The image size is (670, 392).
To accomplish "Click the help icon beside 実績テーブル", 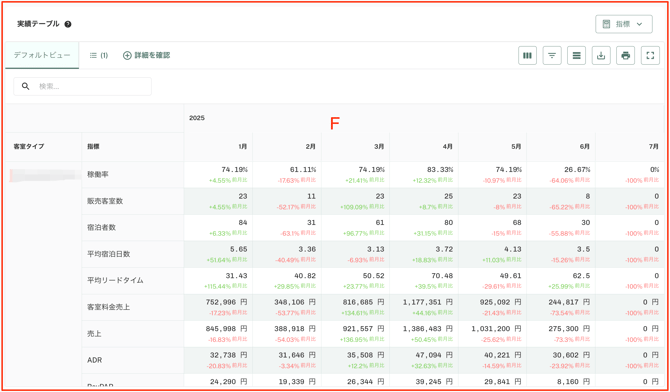I will [x=68, y=24].
